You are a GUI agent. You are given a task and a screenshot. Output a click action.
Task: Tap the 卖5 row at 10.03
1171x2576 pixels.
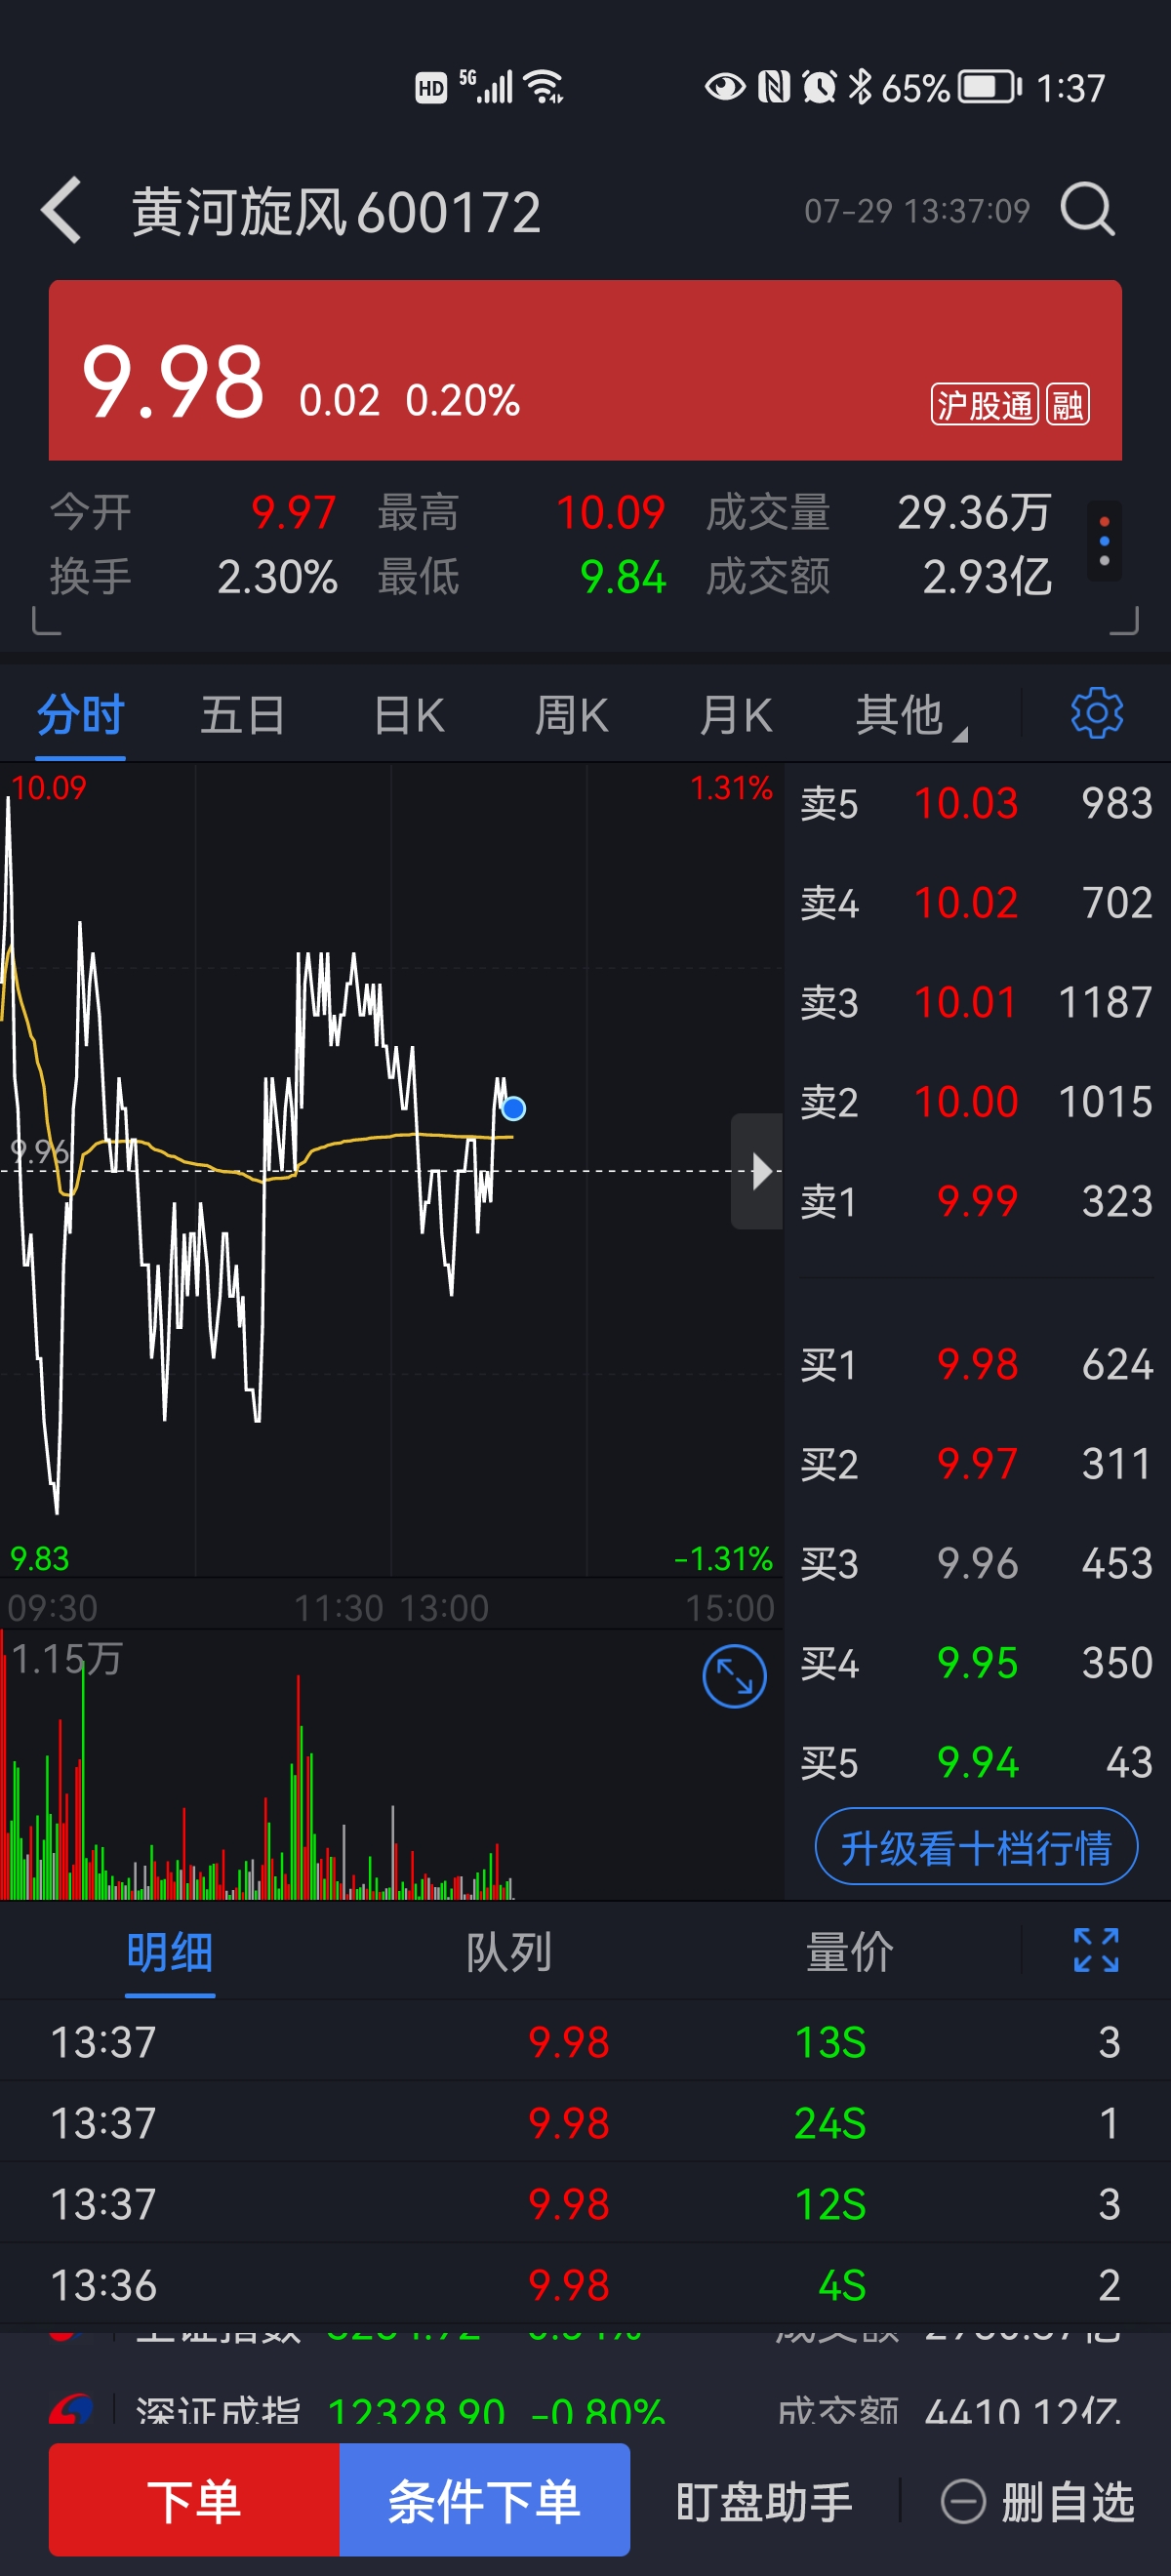click(x=977, y=803)
